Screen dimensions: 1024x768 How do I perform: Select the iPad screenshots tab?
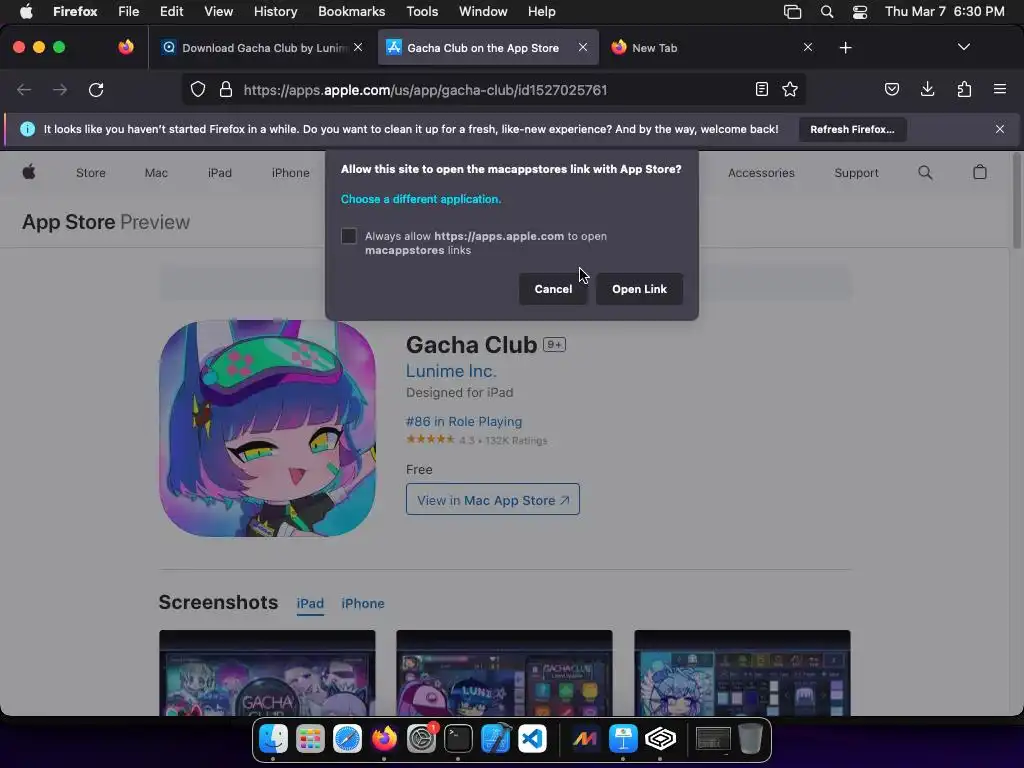pos(310,603)
